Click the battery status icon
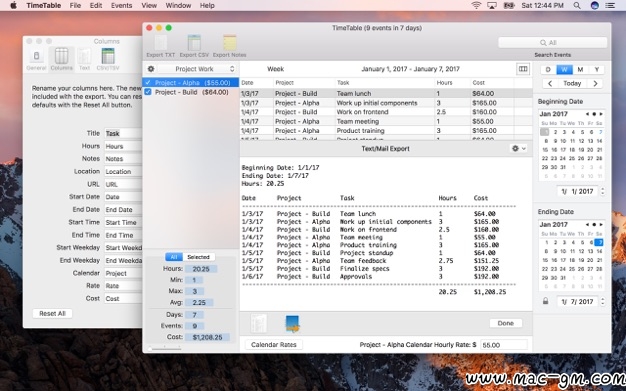This screenshot has width=626, height=391. (509, 6)
